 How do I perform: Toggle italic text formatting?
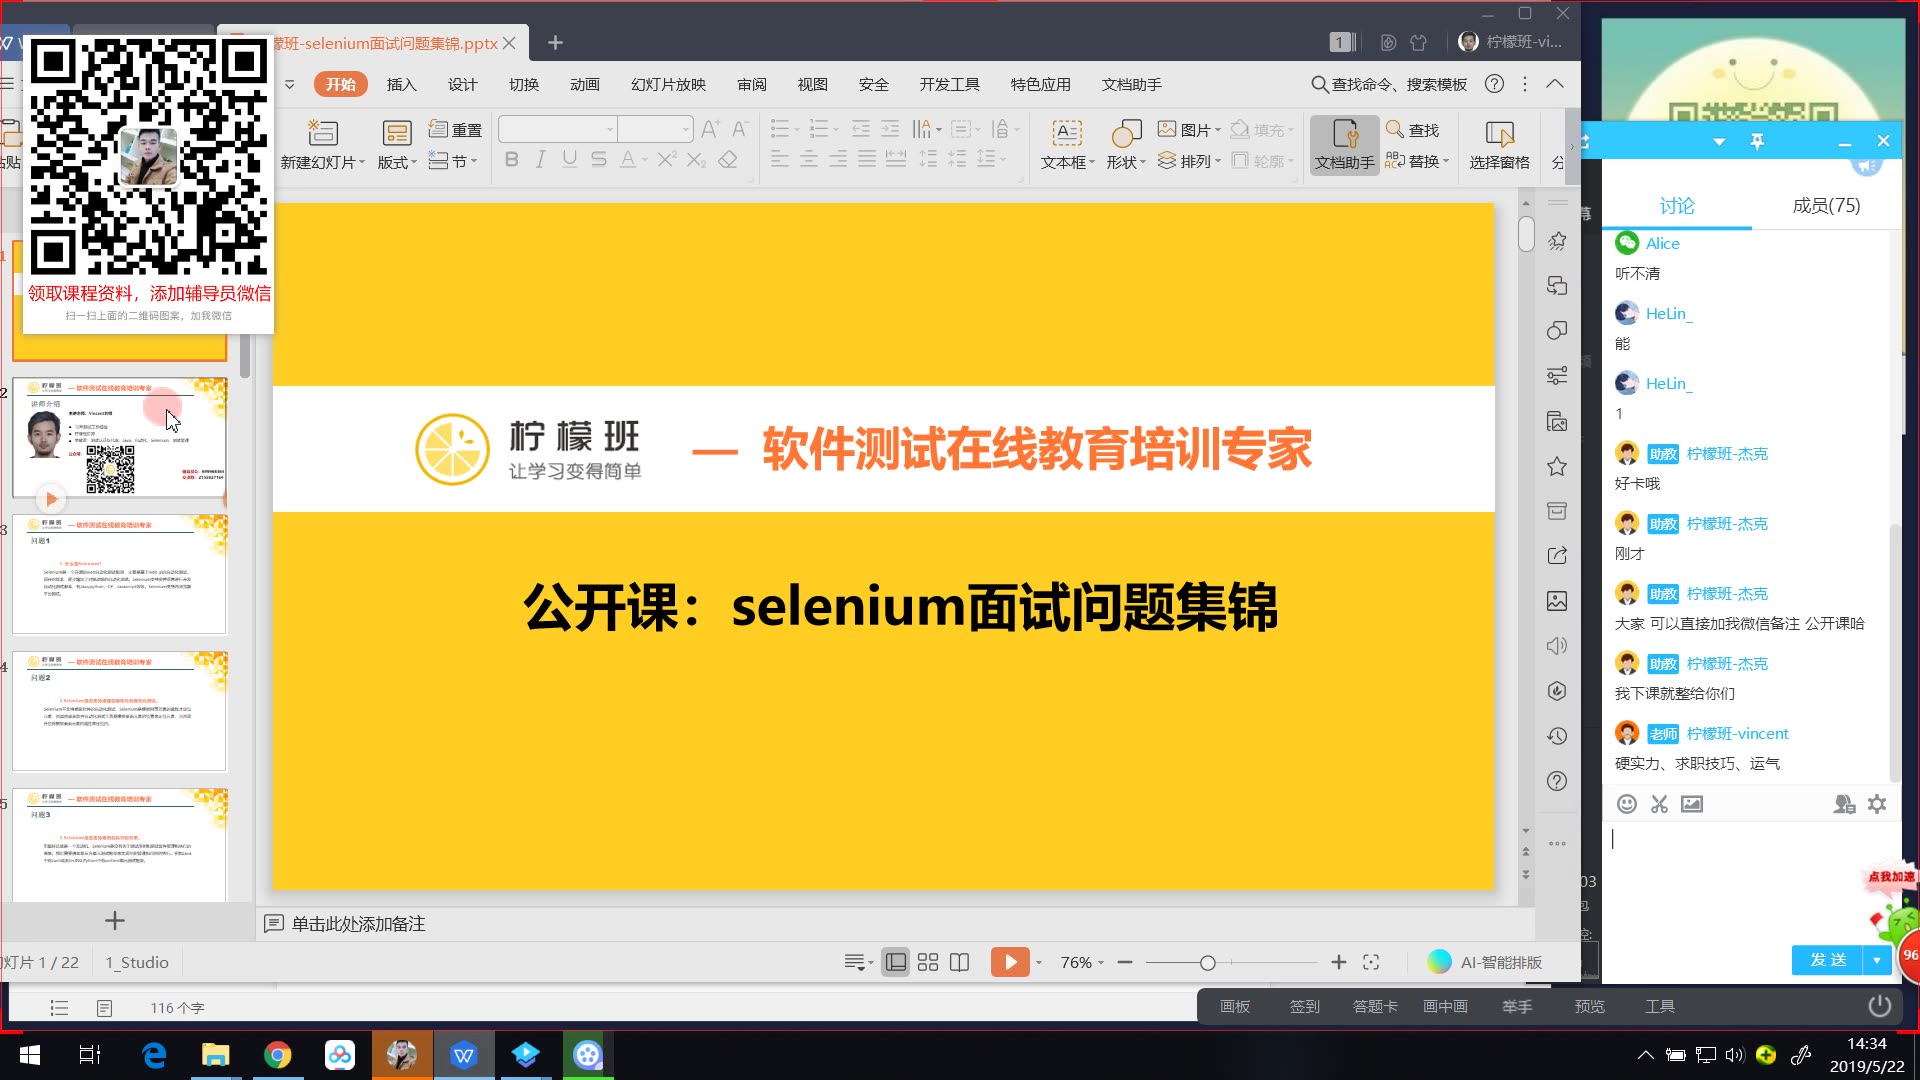coord(541,160)
